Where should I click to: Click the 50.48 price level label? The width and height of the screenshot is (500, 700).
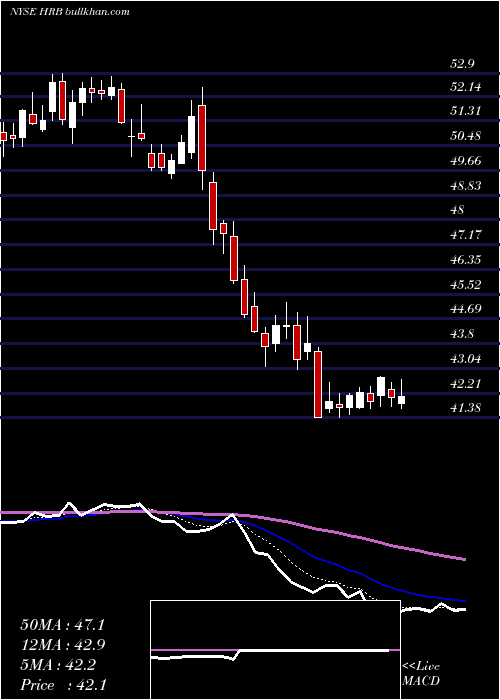coord(466,135)
